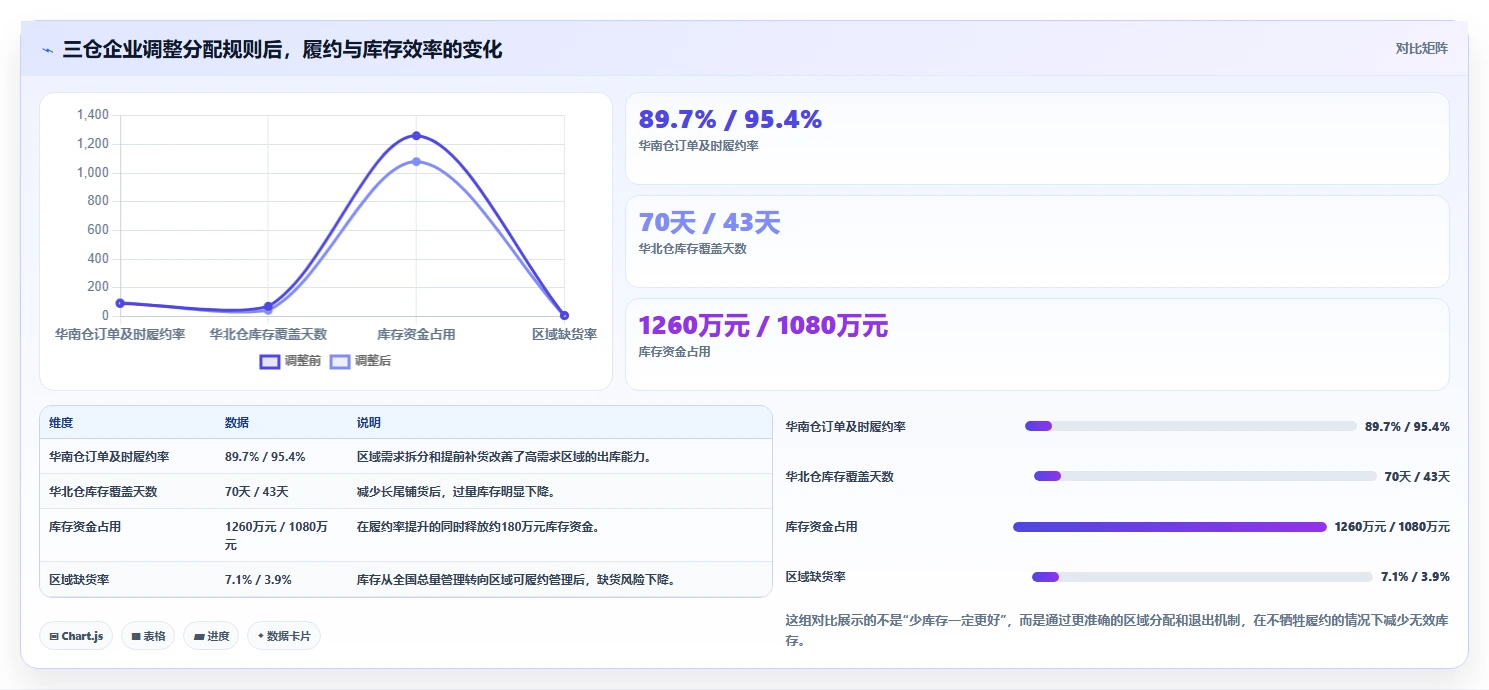Open the 1260万元 / 1080万元 data card

click(1037, 344)
